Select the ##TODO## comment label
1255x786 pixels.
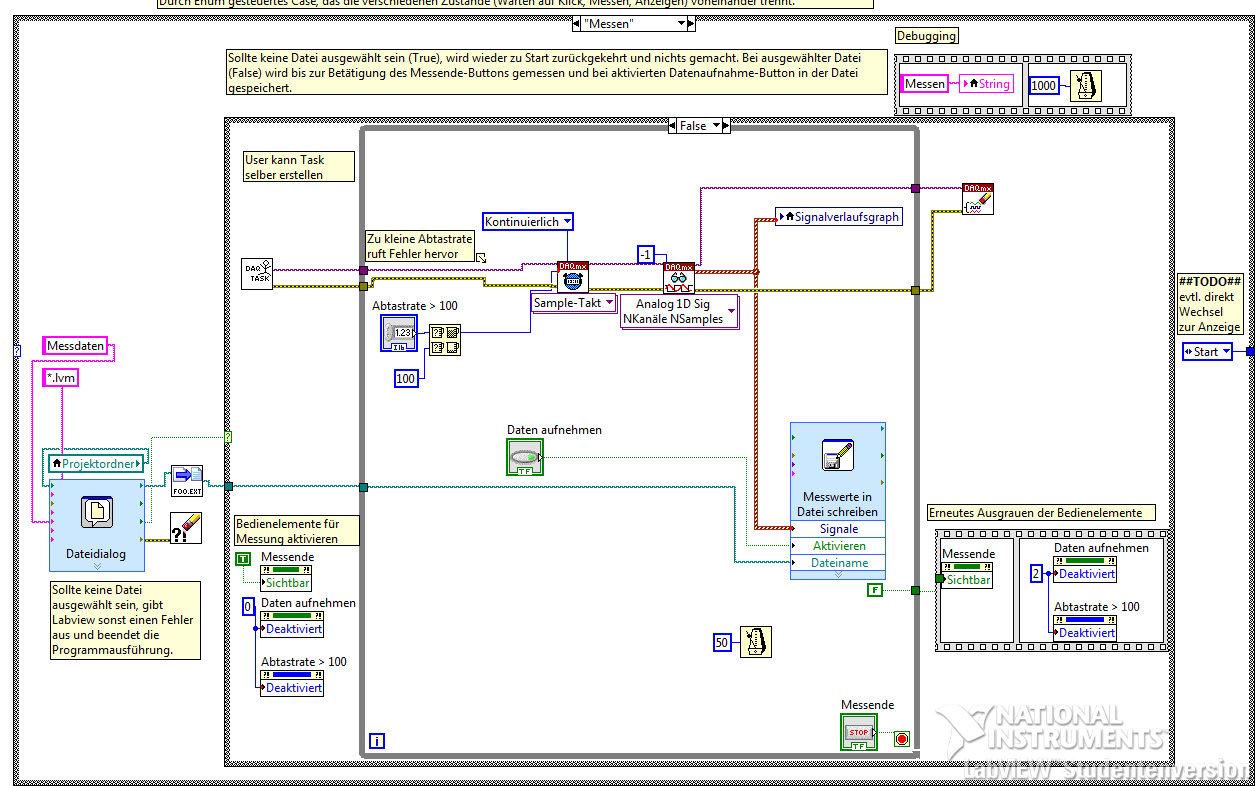(x=1210, y=304)
